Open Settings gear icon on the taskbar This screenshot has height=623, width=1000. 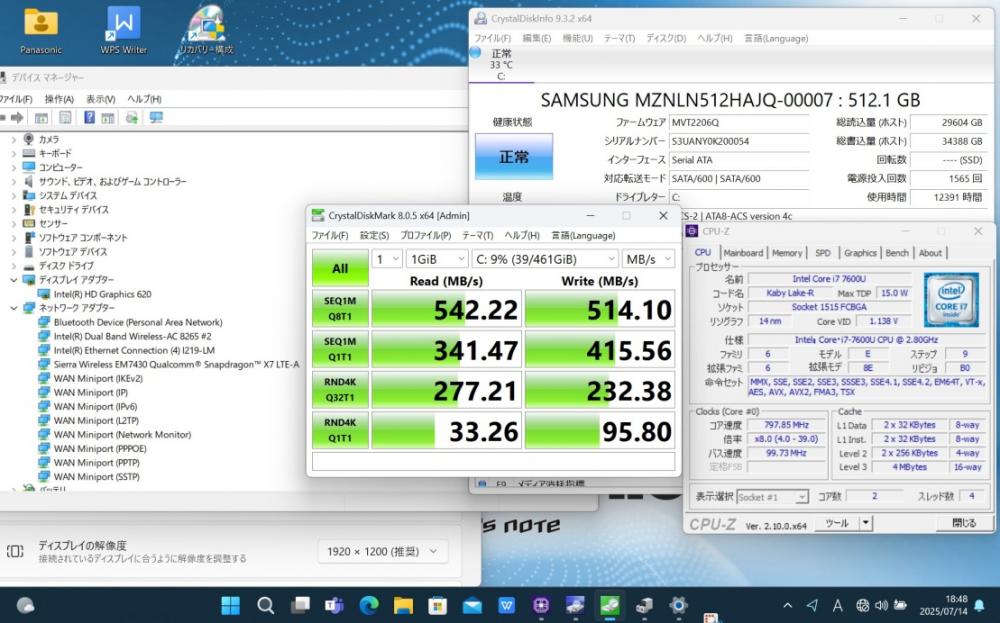(x=679, y=605)
